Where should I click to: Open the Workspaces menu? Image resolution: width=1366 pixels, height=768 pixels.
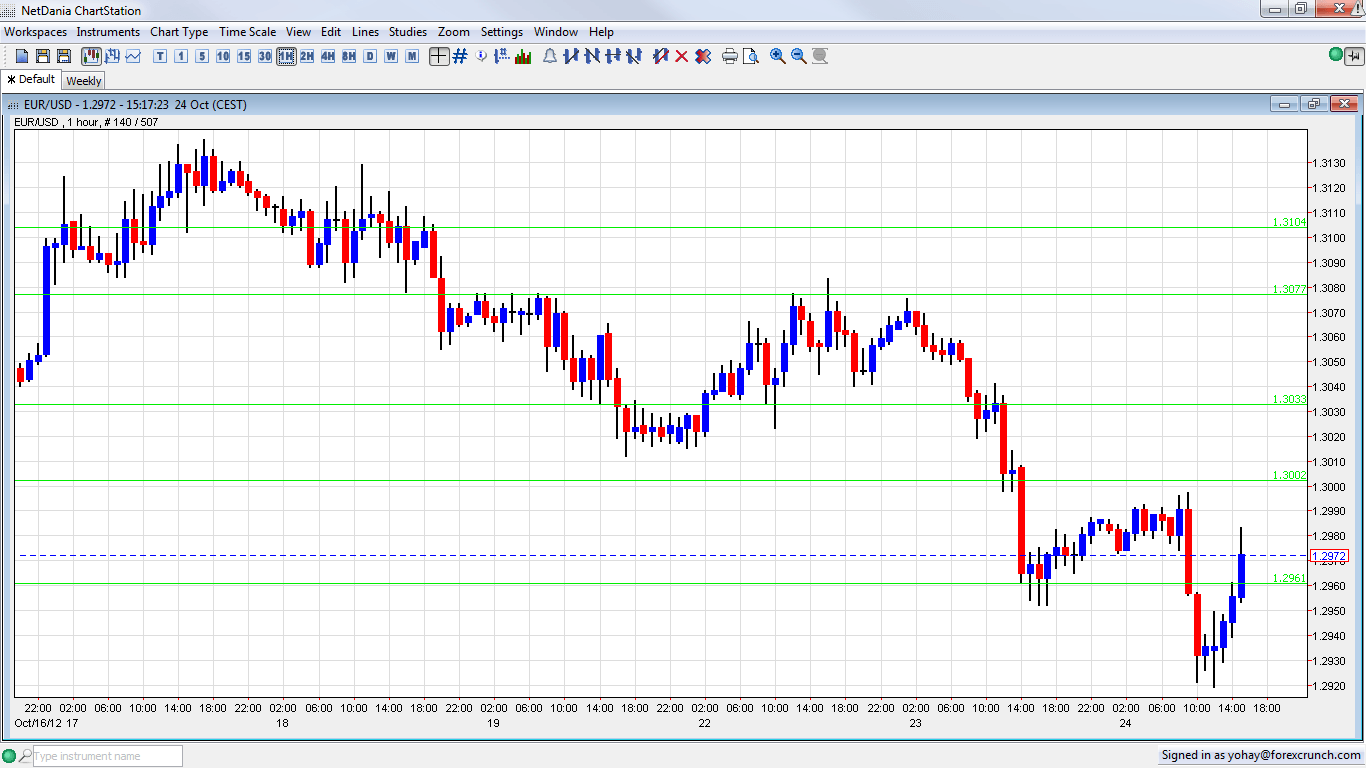click(x=35, y=32)
